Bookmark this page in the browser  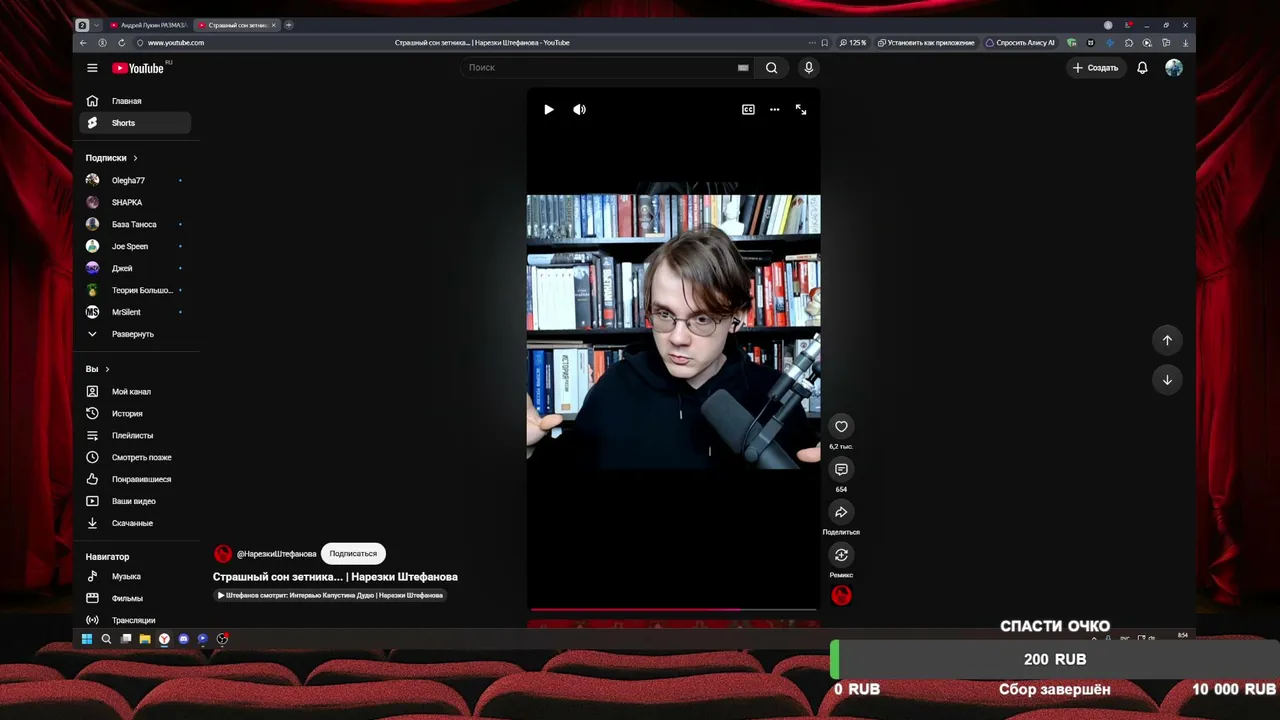tap(824, 43)
